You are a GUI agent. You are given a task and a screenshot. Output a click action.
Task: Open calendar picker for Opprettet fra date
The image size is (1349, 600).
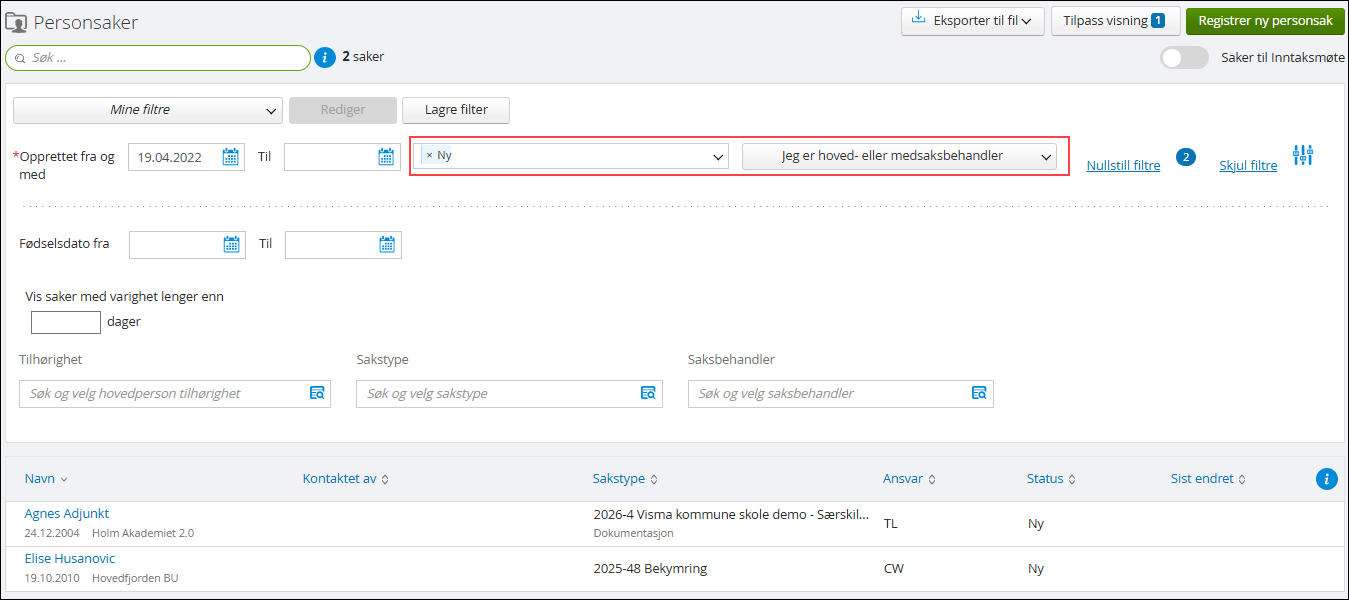(230, 156)
